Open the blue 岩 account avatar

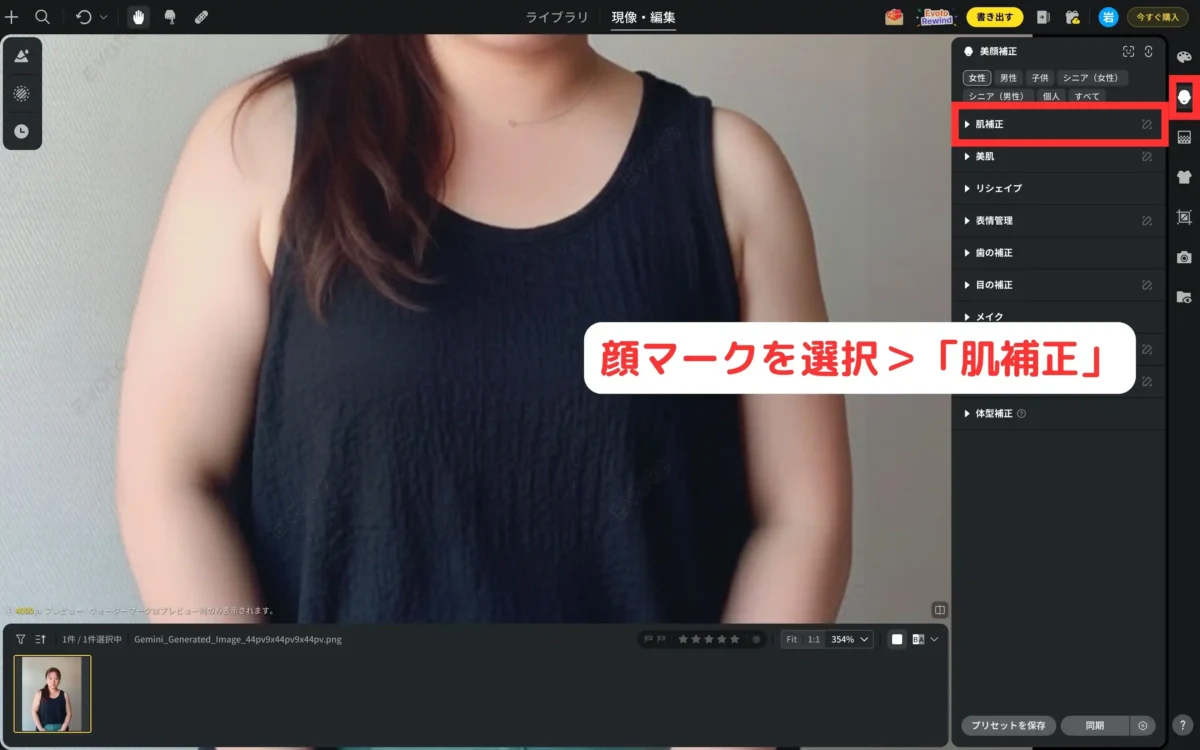[1107, 17]
